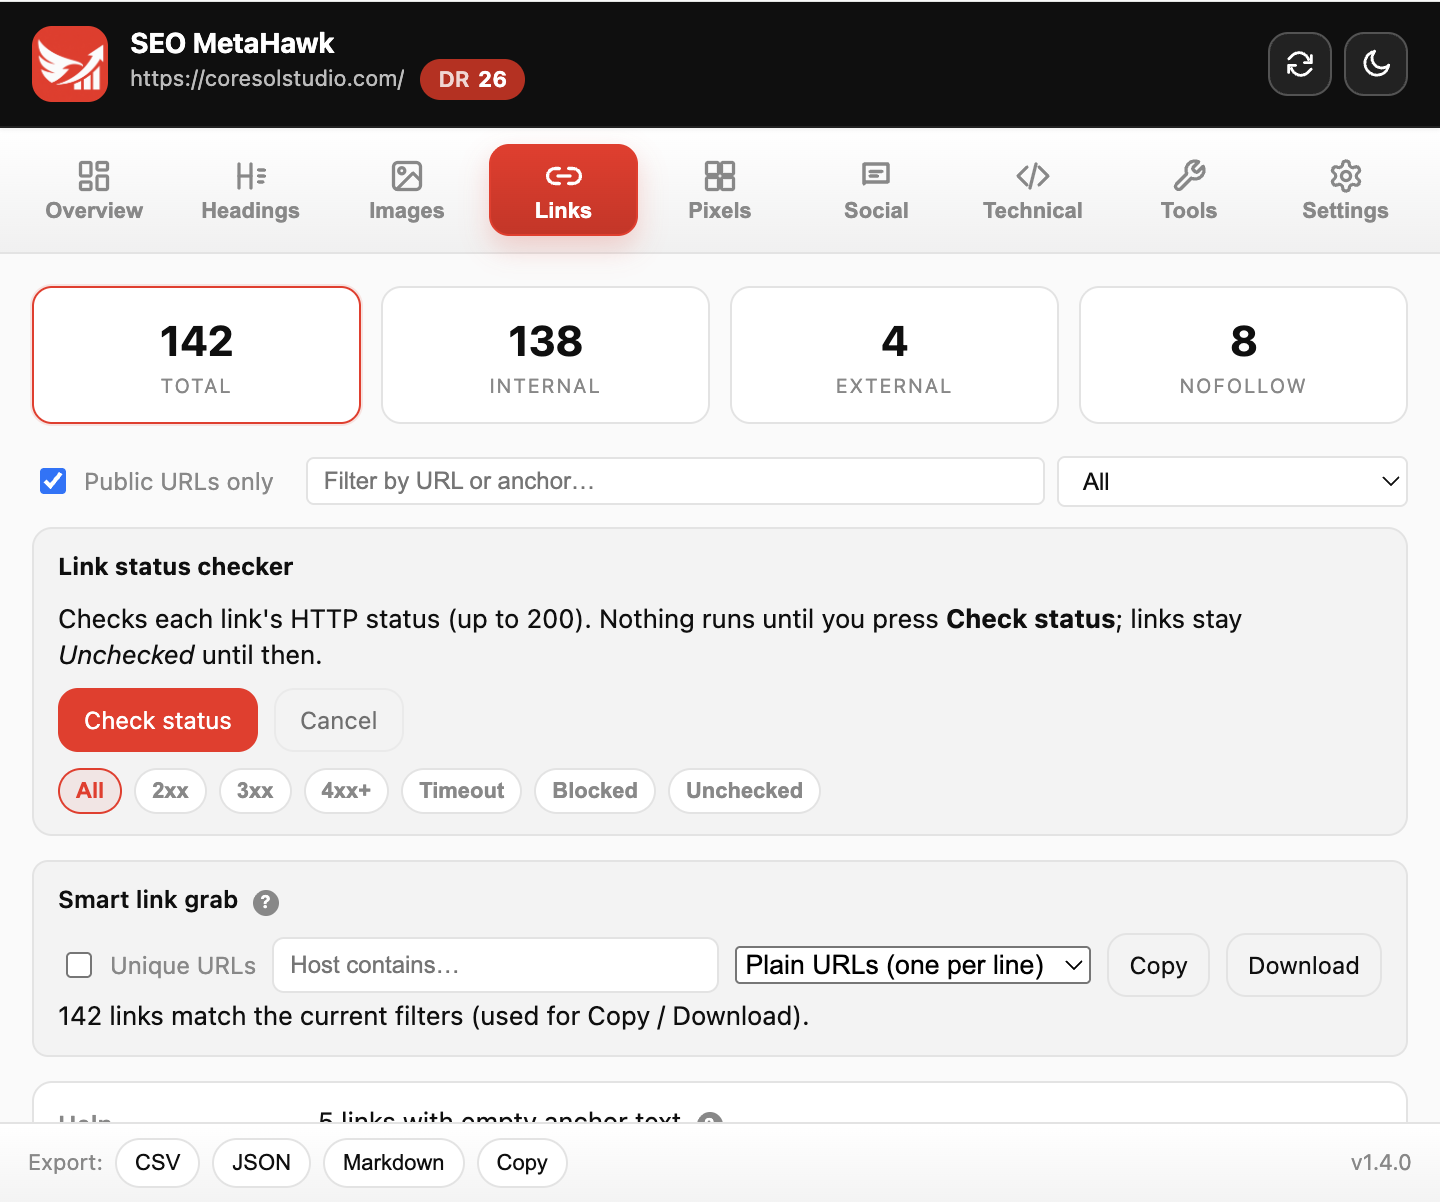1440x1202 pixels.
Task: Click the Check status button
Action: click(158, 720)
